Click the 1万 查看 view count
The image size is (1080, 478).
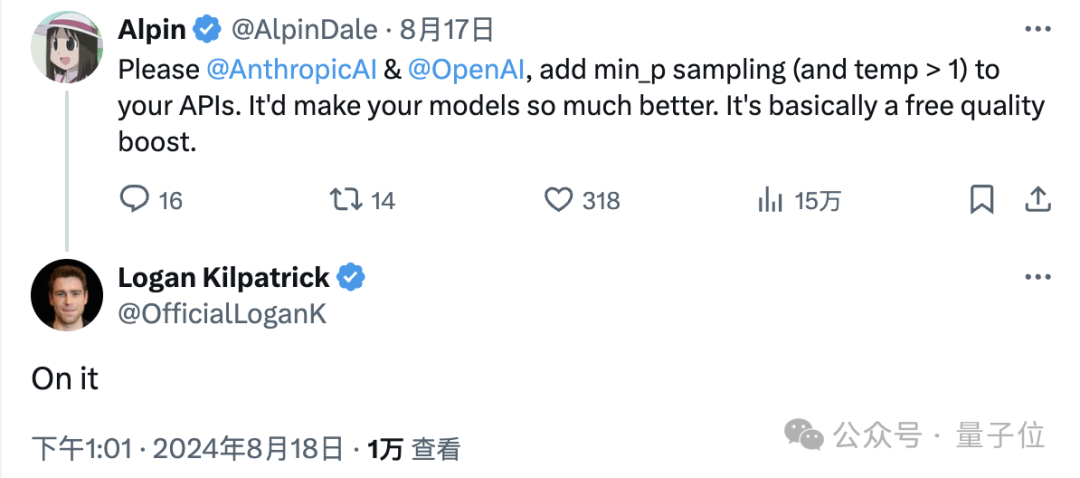click(x=413, y=450)
